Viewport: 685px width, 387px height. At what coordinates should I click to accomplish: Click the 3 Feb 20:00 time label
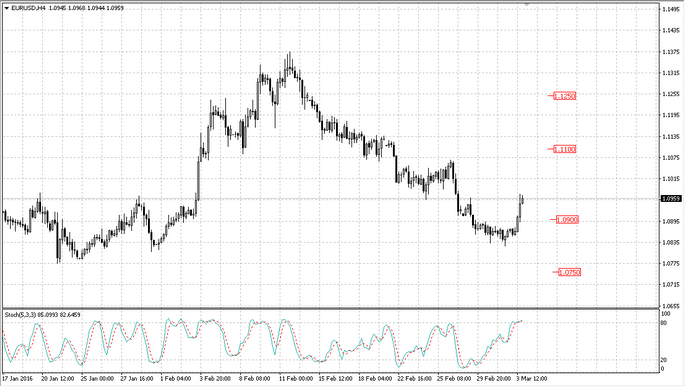(215, 378)
